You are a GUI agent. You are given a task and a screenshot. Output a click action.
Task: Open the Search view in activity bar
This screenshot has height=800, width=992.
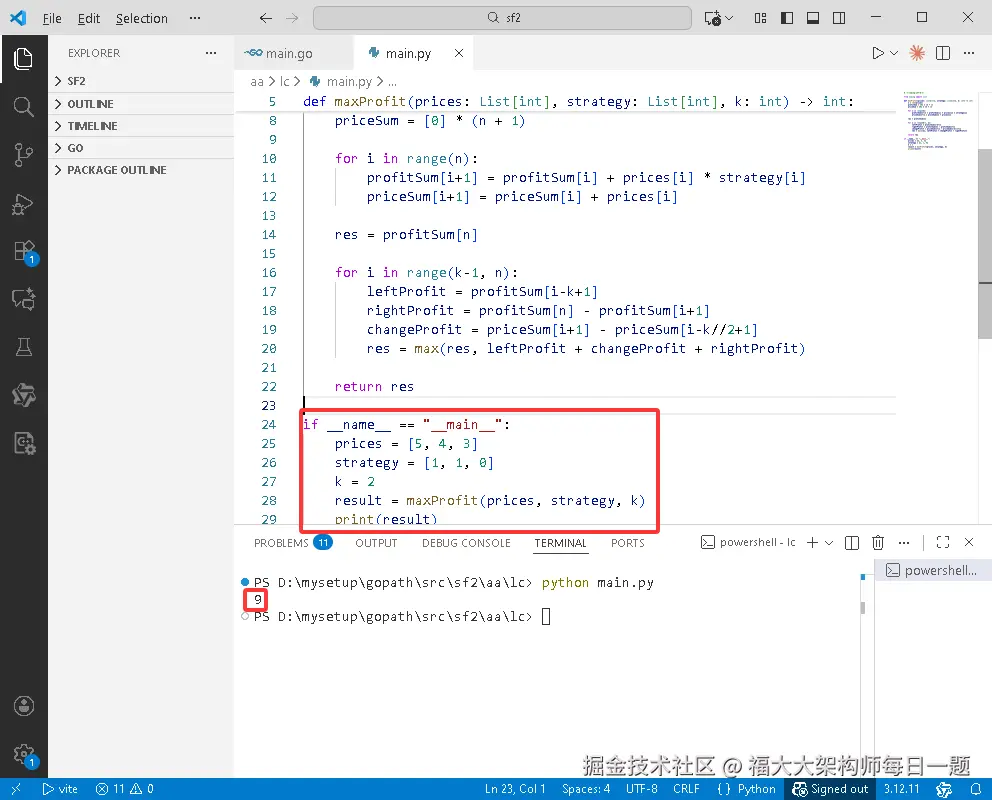pyautogui.click(x=23, y=106)
